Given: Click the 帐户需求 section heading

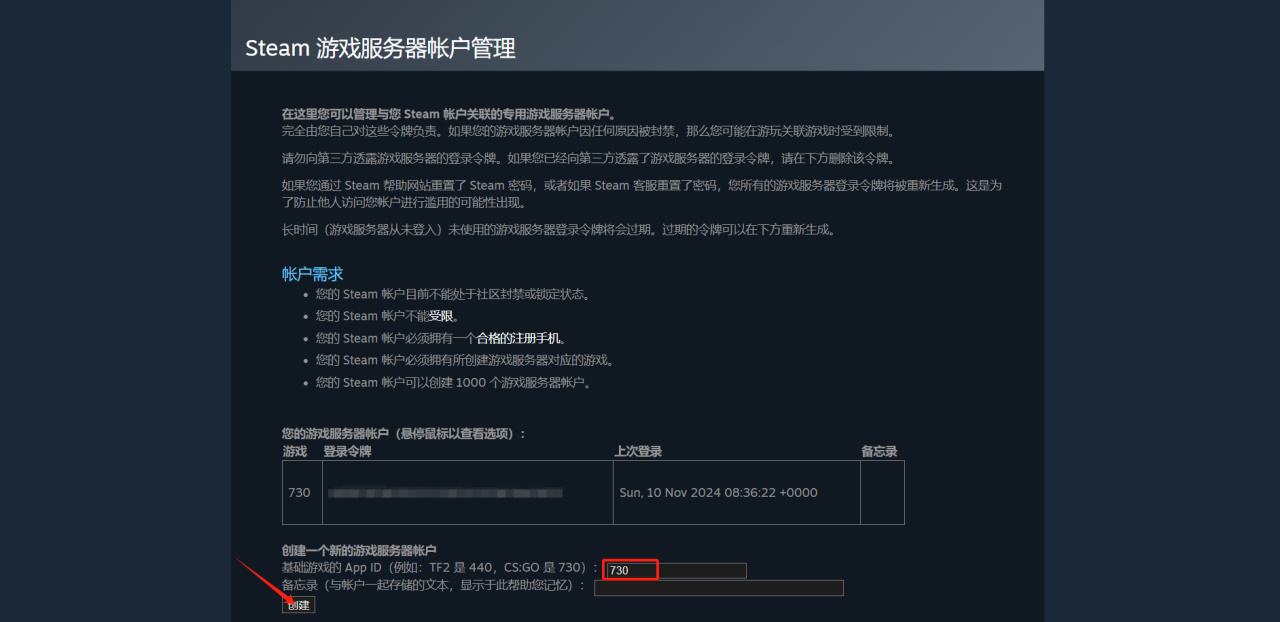Looking at the screenshot, I should (x=313, y=274).
